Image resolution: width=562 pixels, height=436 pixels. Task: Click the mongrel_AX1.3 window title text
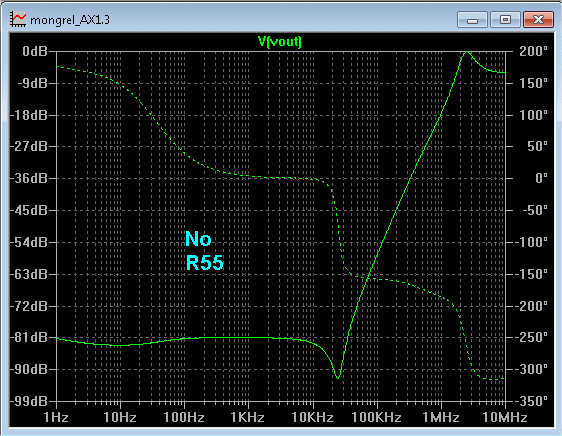[x=70, y=20]
